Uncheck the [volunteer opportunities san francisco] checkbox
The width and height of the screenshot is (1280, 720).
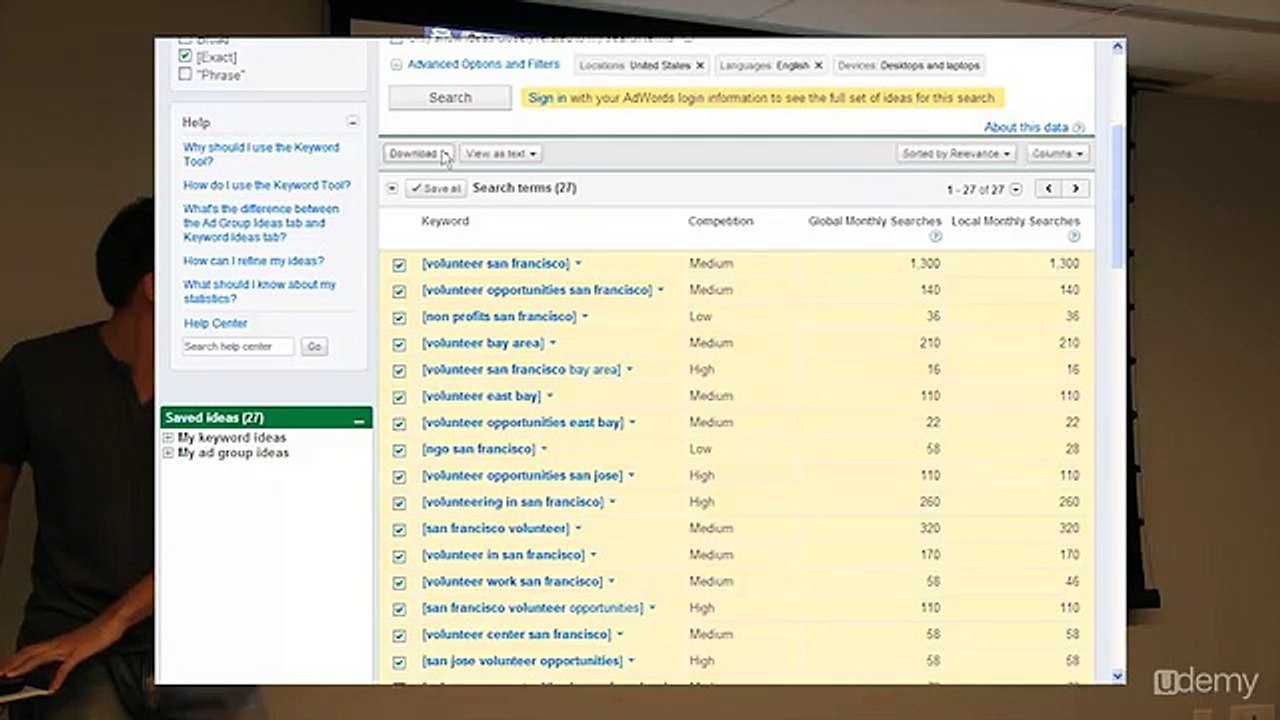[399, 291]
